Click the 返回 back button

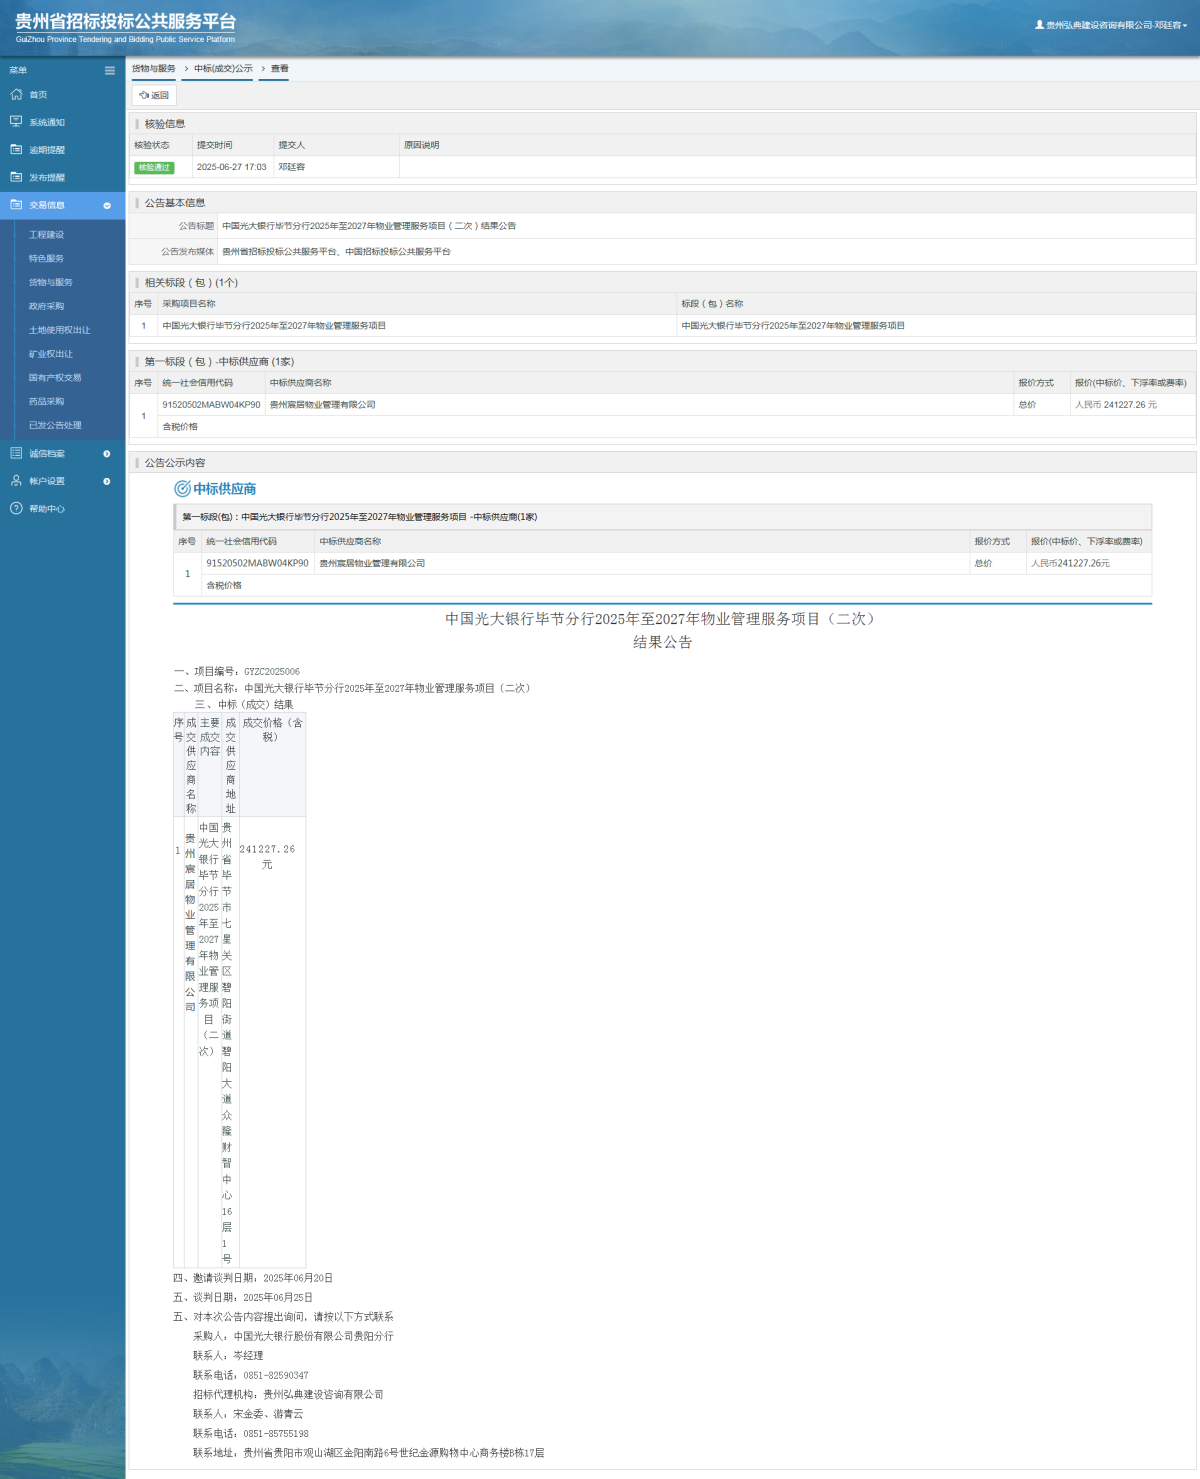pyautogui.click(x=154, y=95)
